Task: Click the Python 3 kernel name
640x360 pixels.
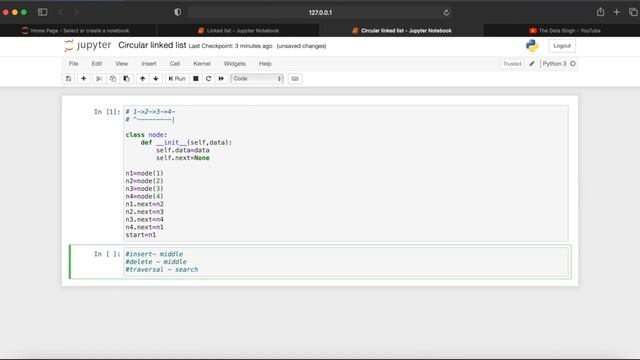Action: [554, 64]
